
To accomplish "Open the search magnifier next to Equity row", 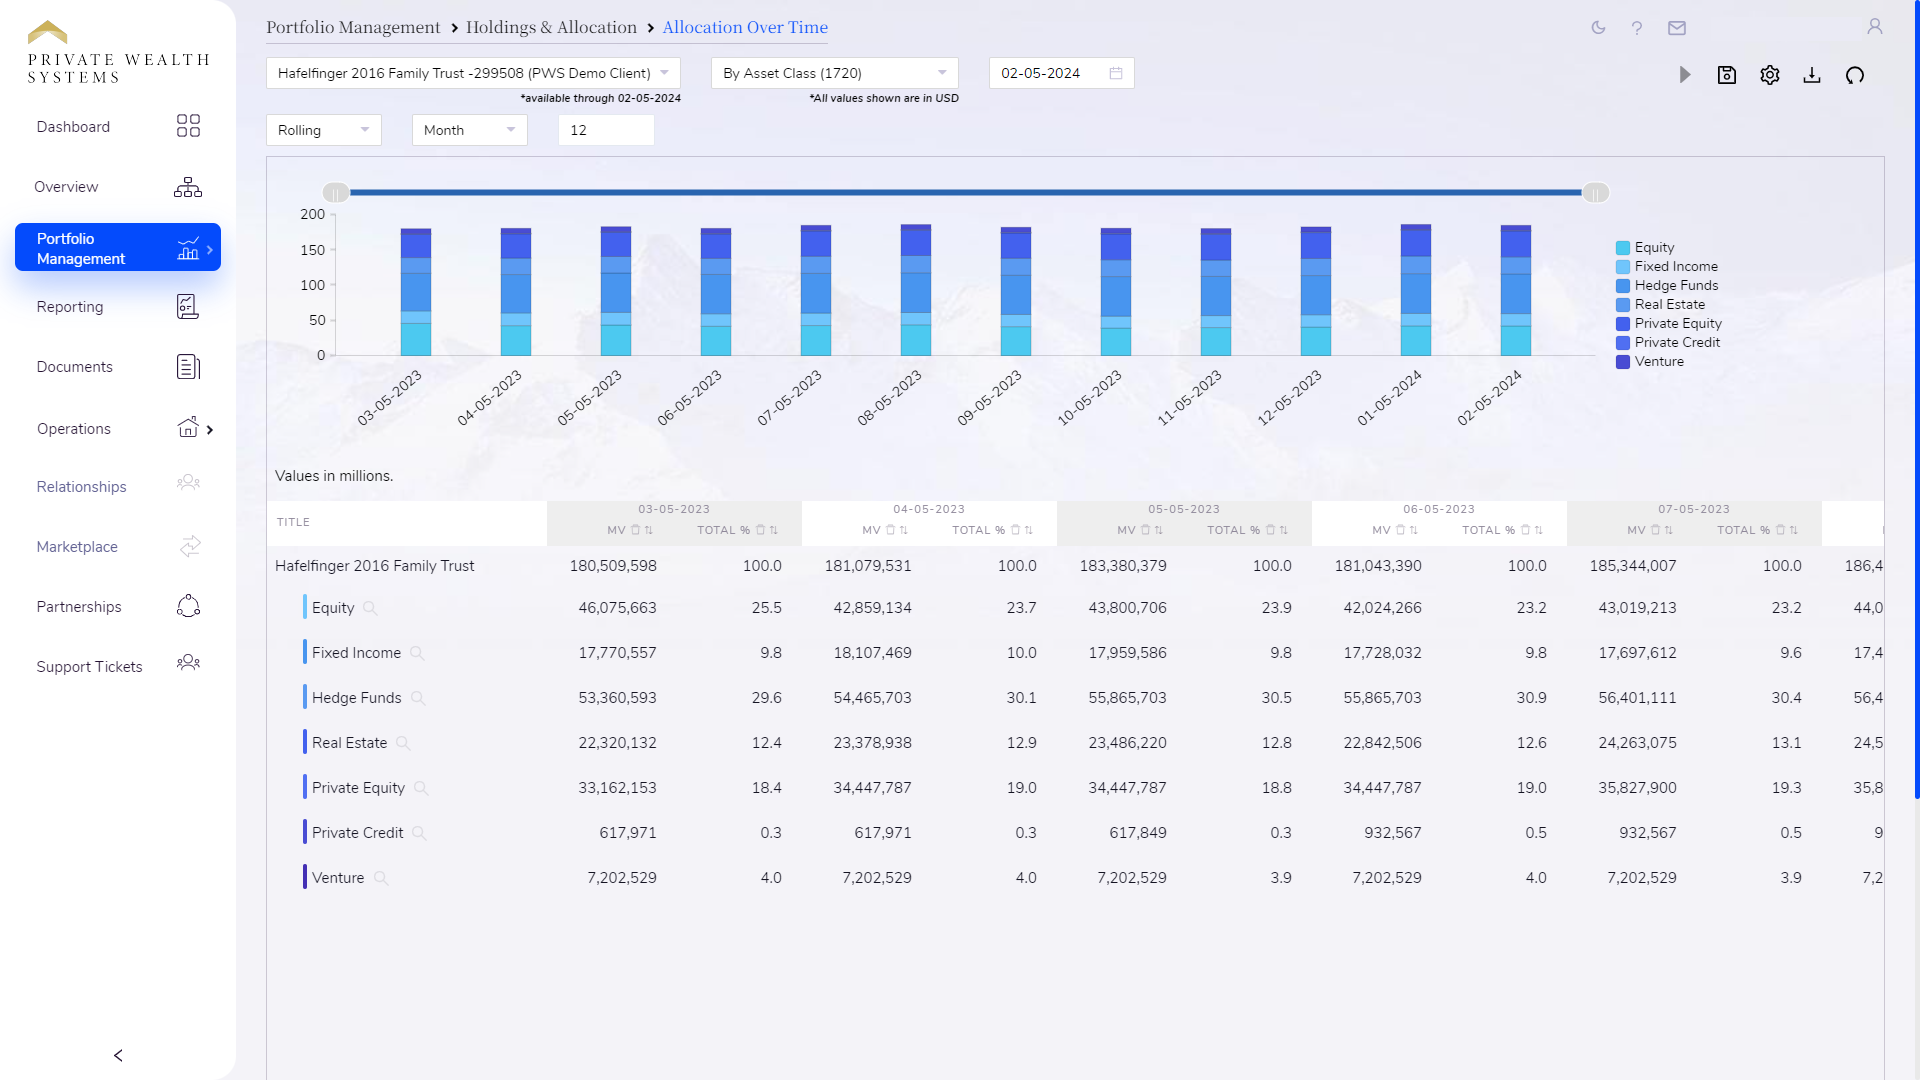I will [x=369, y=608].
